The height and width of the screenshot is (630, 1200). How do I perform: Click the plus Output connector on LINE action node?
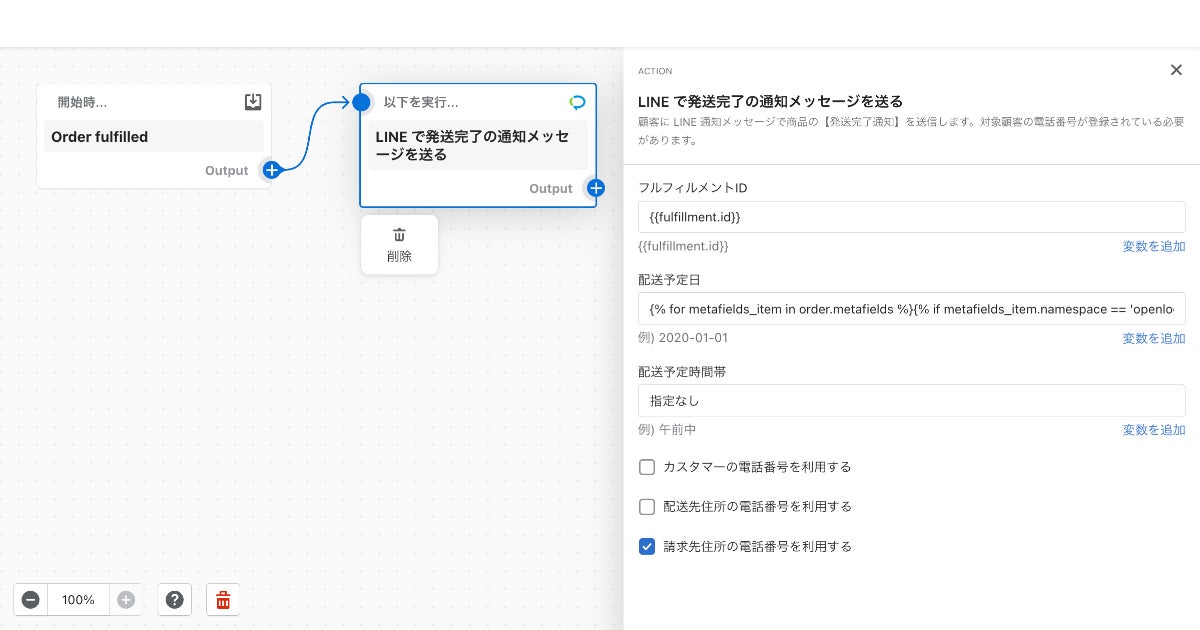596,188
